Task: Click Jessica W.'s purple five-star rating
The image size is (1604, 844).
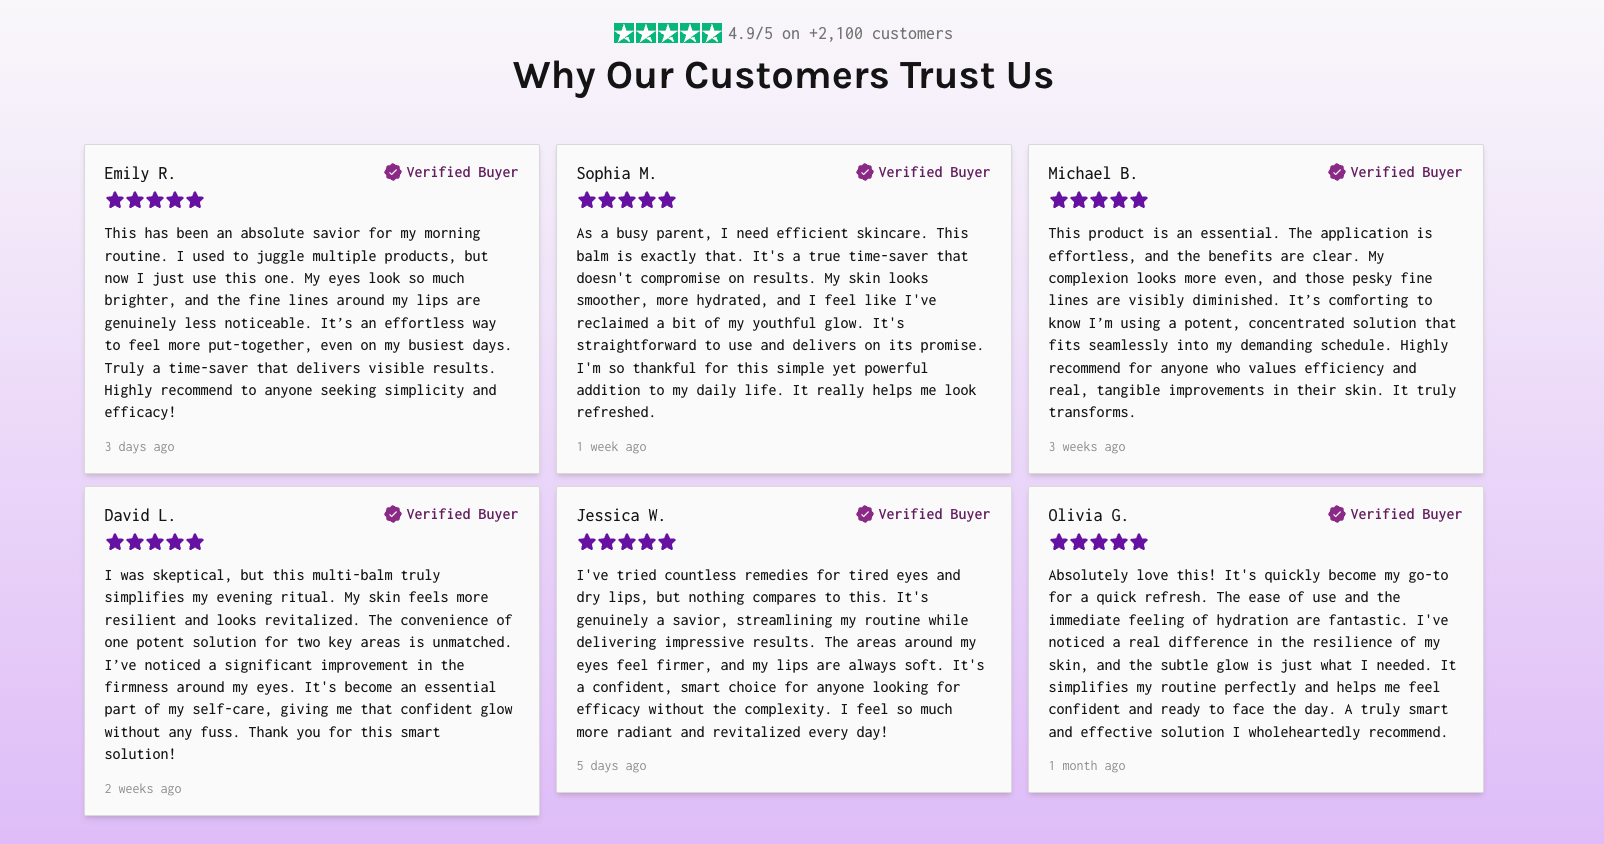Action: point(627,542)
